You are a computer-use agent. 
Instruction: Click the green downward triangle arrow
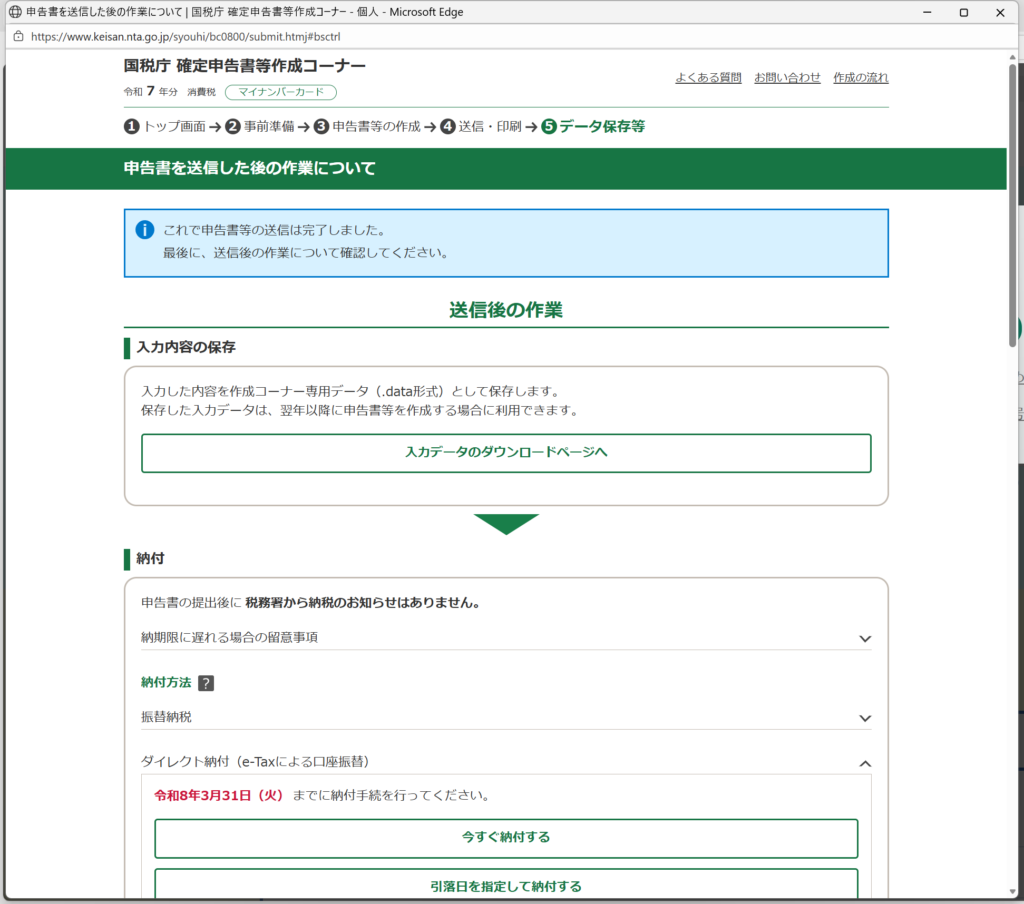coord(506,524)
